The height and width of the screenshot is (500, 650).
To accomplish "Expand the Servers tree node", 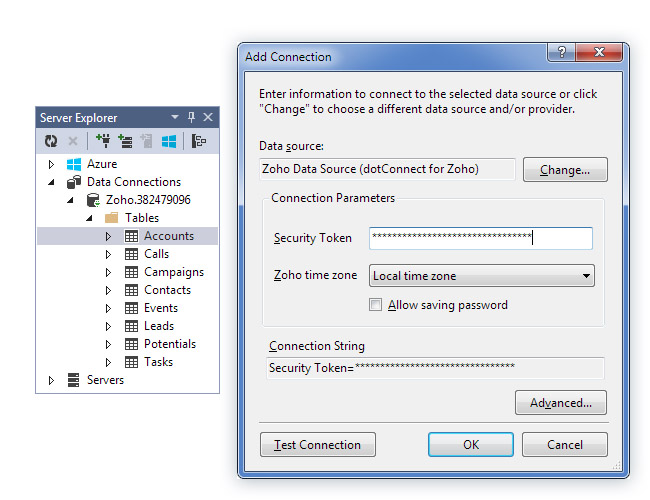I will pyautogui.click(x=51, y=380).
